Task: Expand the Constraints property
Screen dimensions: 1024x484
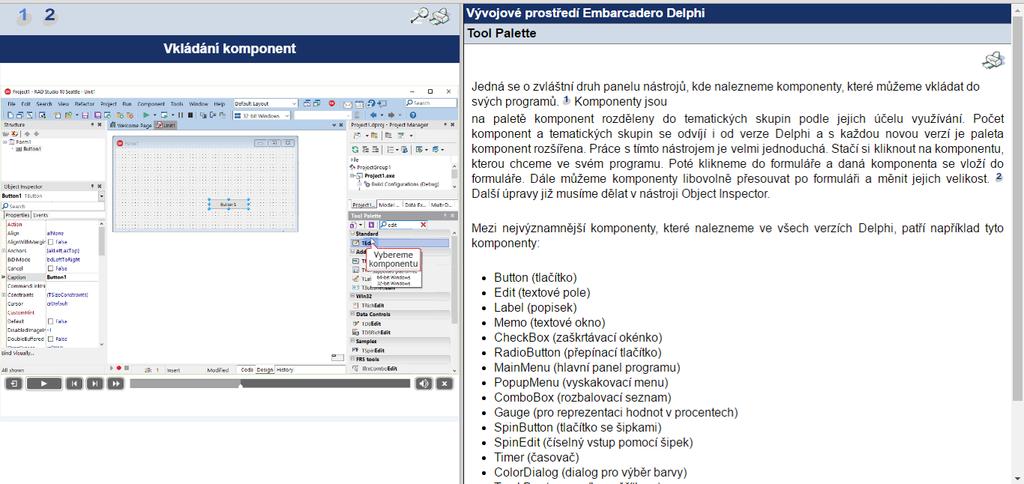Action: [x=4, y=295]
